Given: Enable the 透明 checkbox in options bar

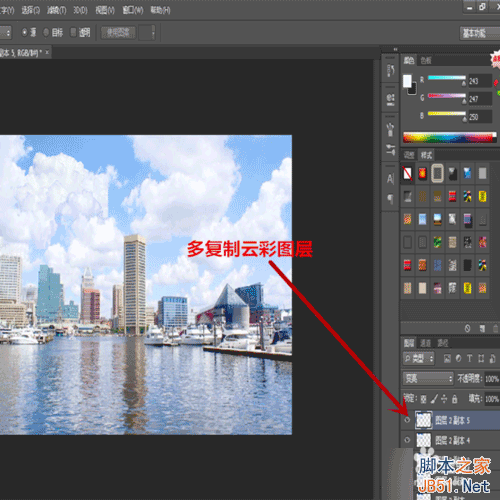Looking at the screenshot, I should coord(73,32).
